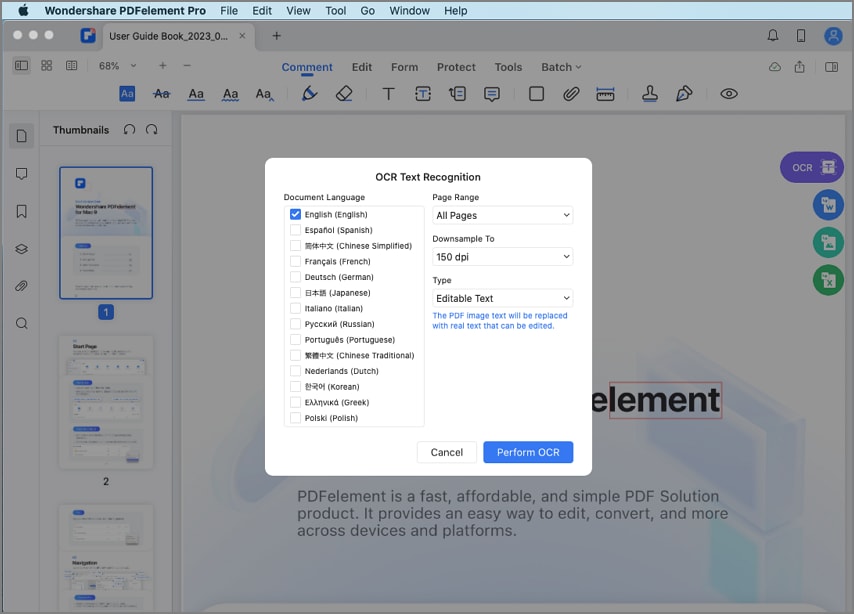Select the Strikethrough text tool
Viewport: 854px width, 614px height.
(x=161, y=94)
